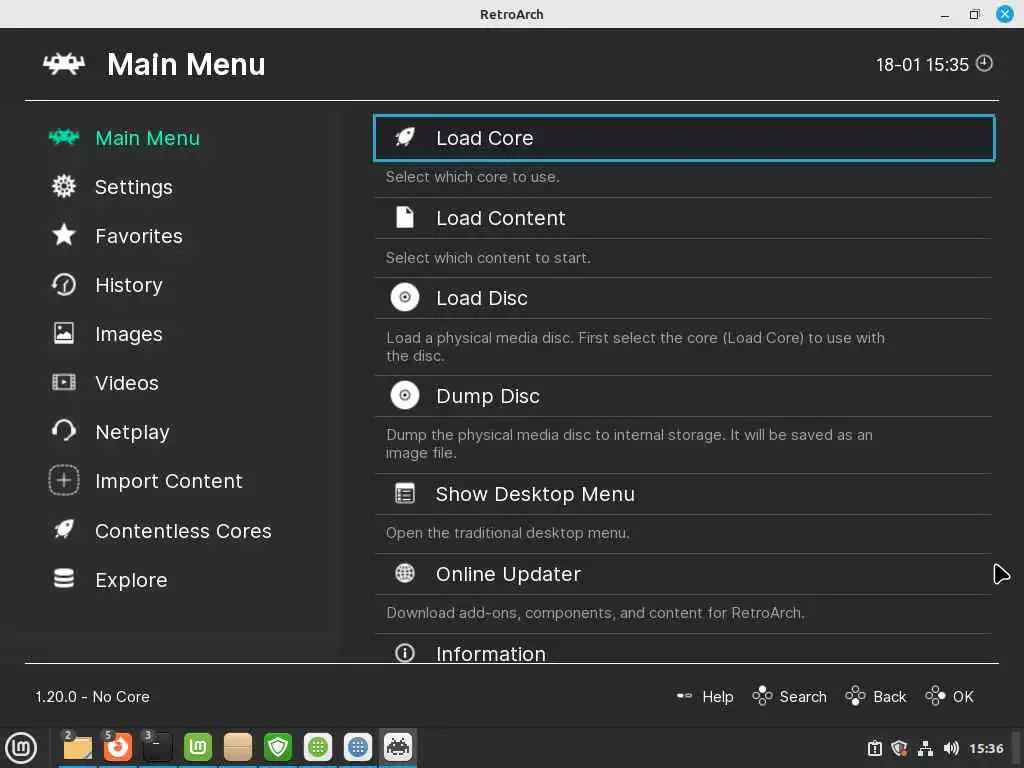Open the Firefox taskbar icon
Screen dimensions: 1024x768
point(118,748)
